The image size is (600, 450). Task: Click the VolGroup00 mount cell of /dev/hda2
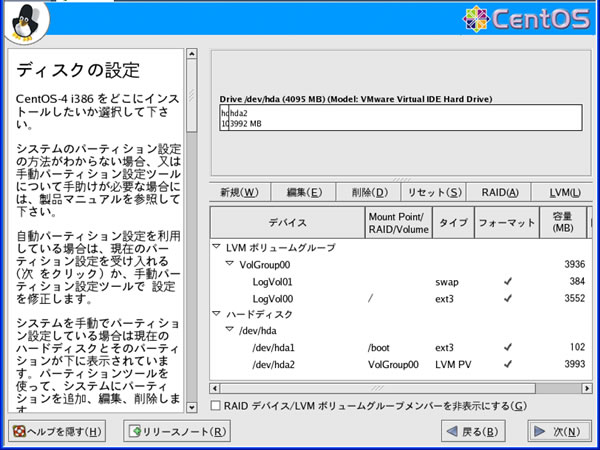pos(393,364)
